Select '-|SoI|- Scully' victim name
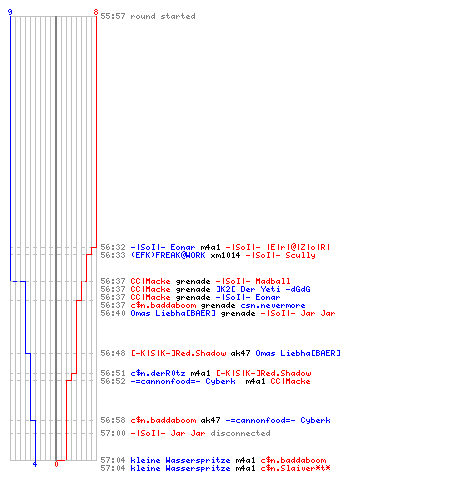This screenshot has height=500, width=450. tap(280, 255)
